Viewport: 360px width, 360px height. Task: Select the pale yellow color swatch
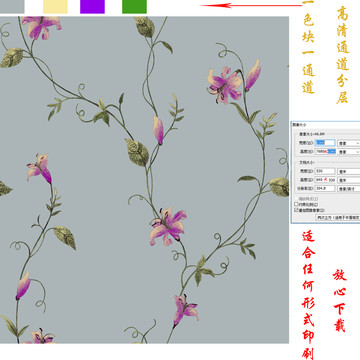55,7
